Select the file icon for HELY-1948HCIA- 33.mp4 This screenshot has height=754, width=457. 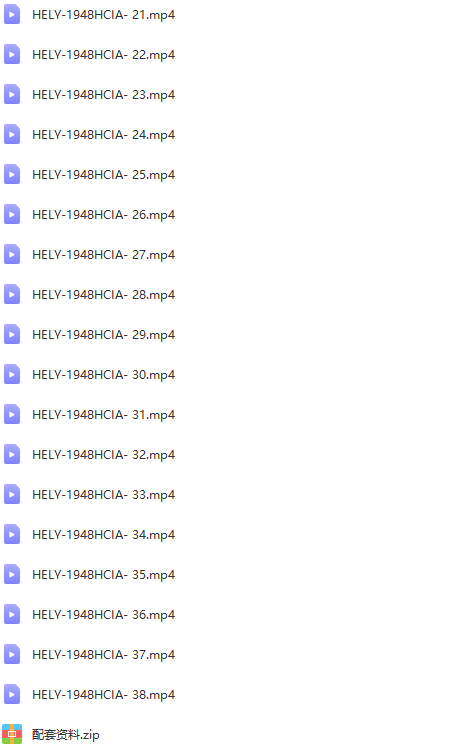(12, 494)
